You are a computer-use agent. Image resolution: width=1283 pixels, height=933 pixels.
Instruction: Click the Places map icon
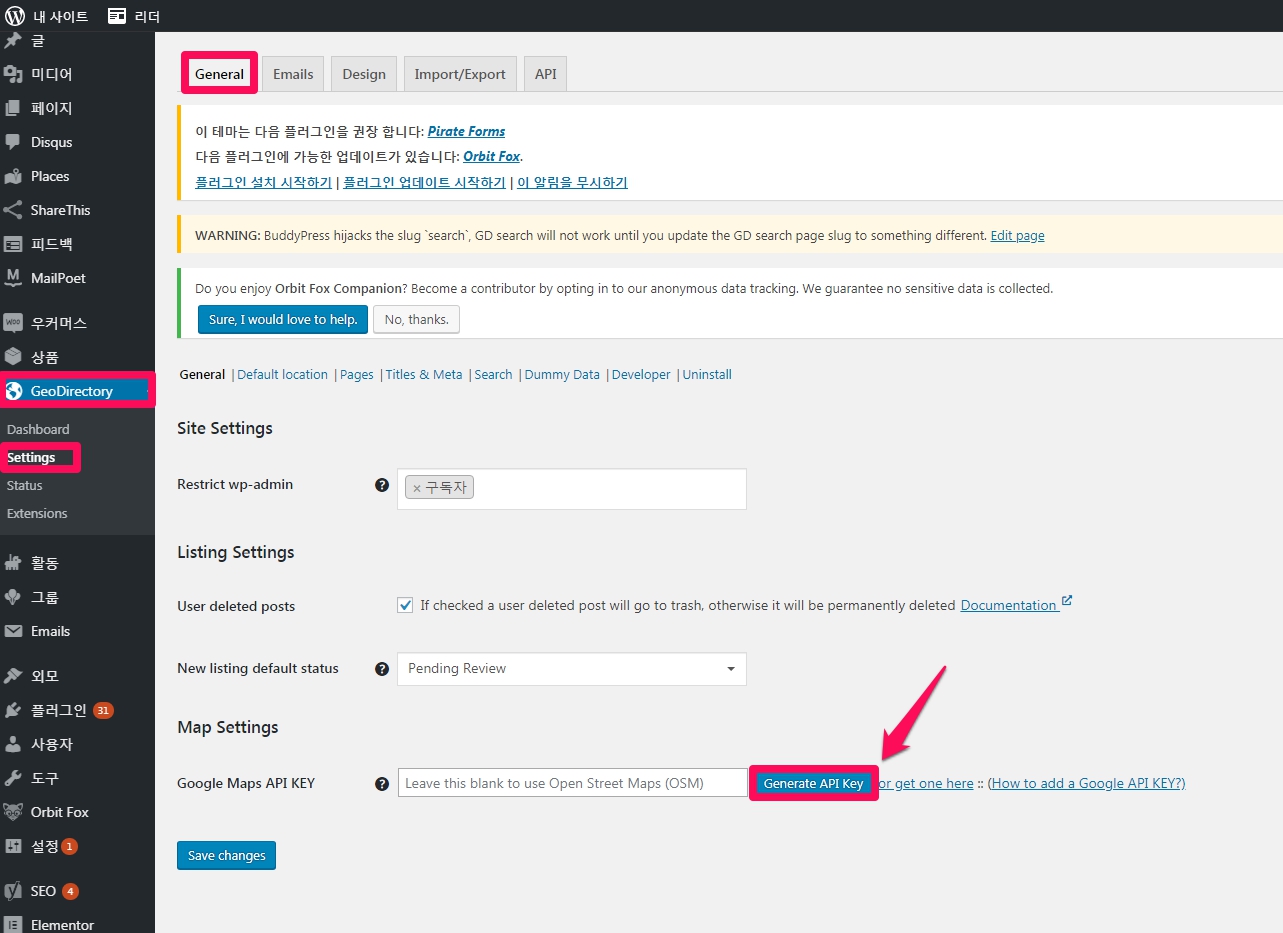pos(13,176)
